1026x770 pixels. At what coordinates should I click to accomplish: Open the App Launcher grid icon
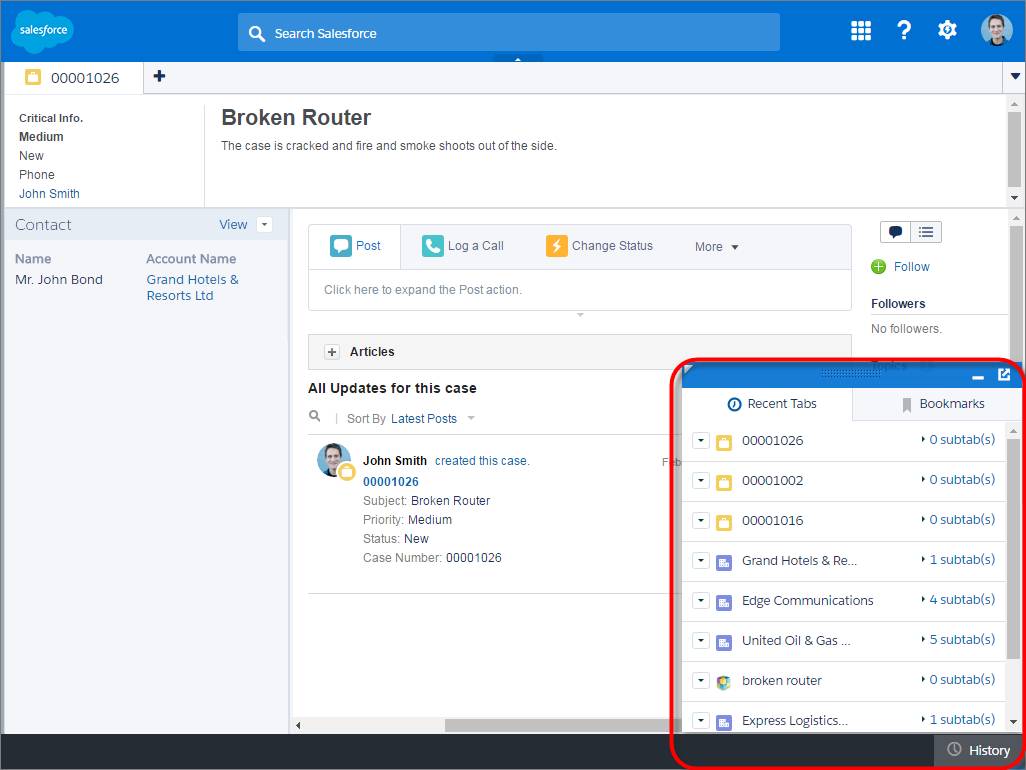(x=860, y=30)
